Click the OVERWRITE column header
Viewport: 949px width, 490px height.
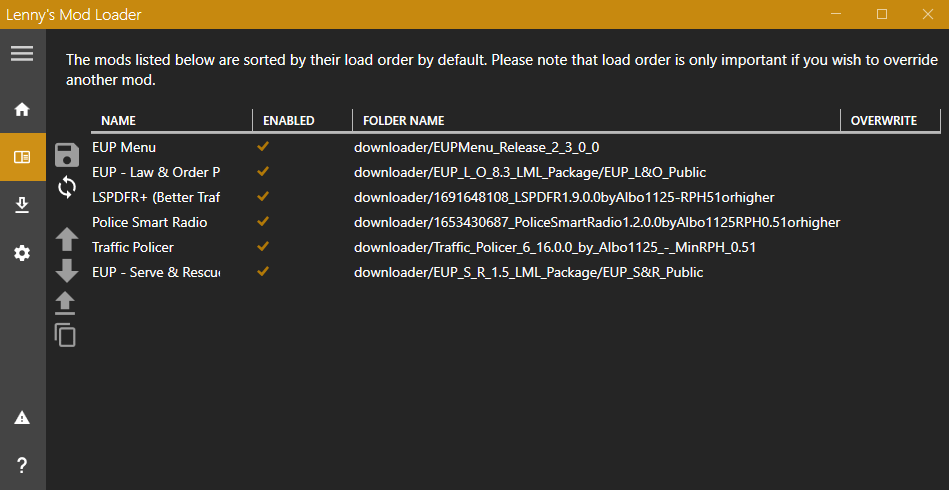coord(883,121)
